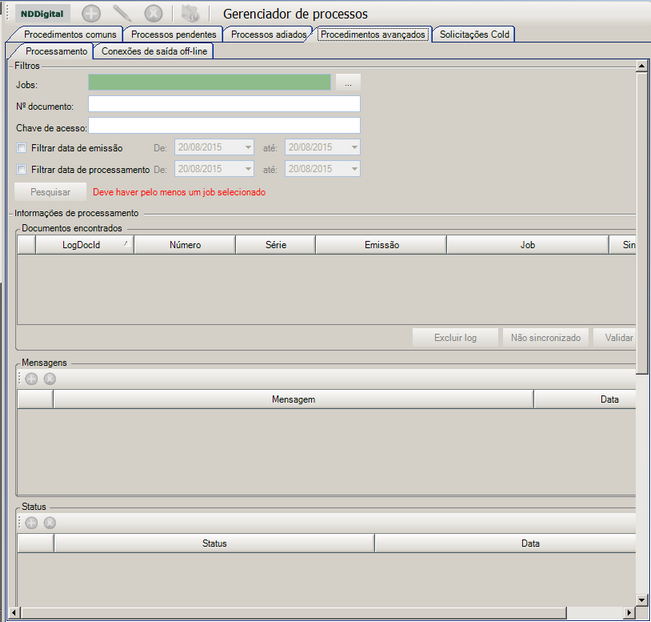The image size is (651, 622).
Task: Click the cancel (X) toolbar icon
Action: [x=153, y=14]
